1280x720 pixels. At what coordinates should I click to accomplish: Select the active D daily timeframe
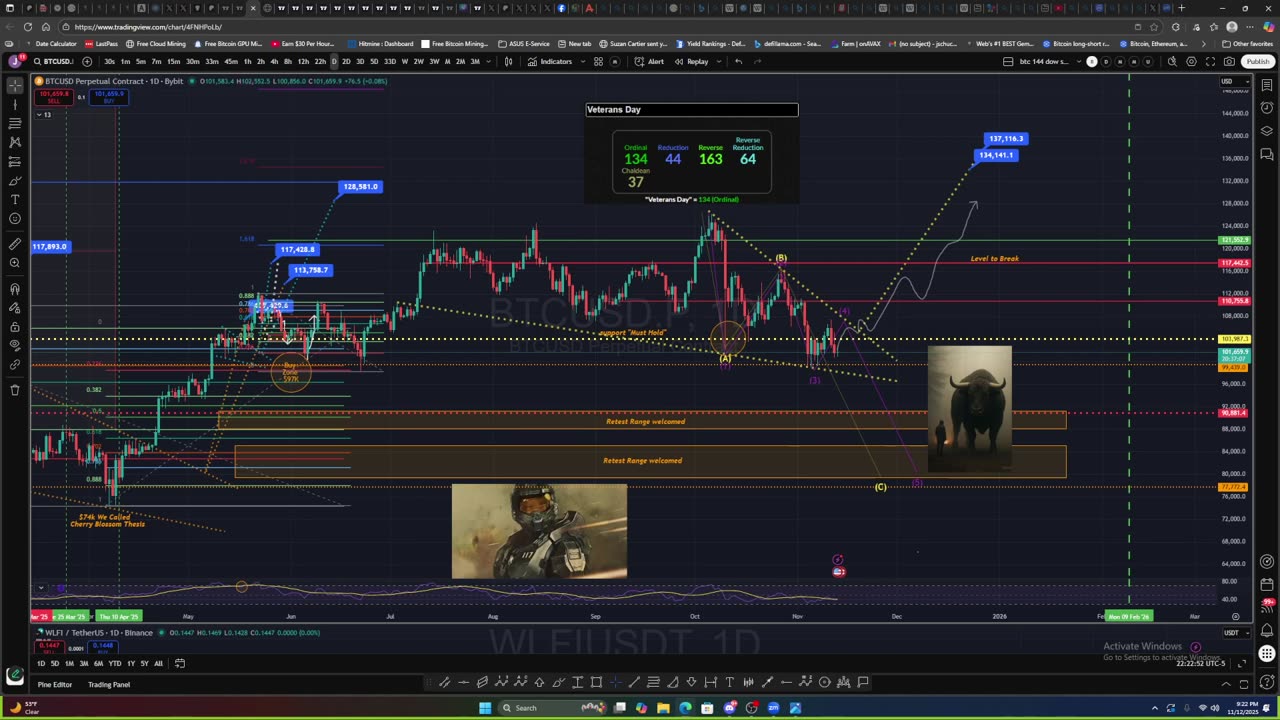click(x=334, y=61)
